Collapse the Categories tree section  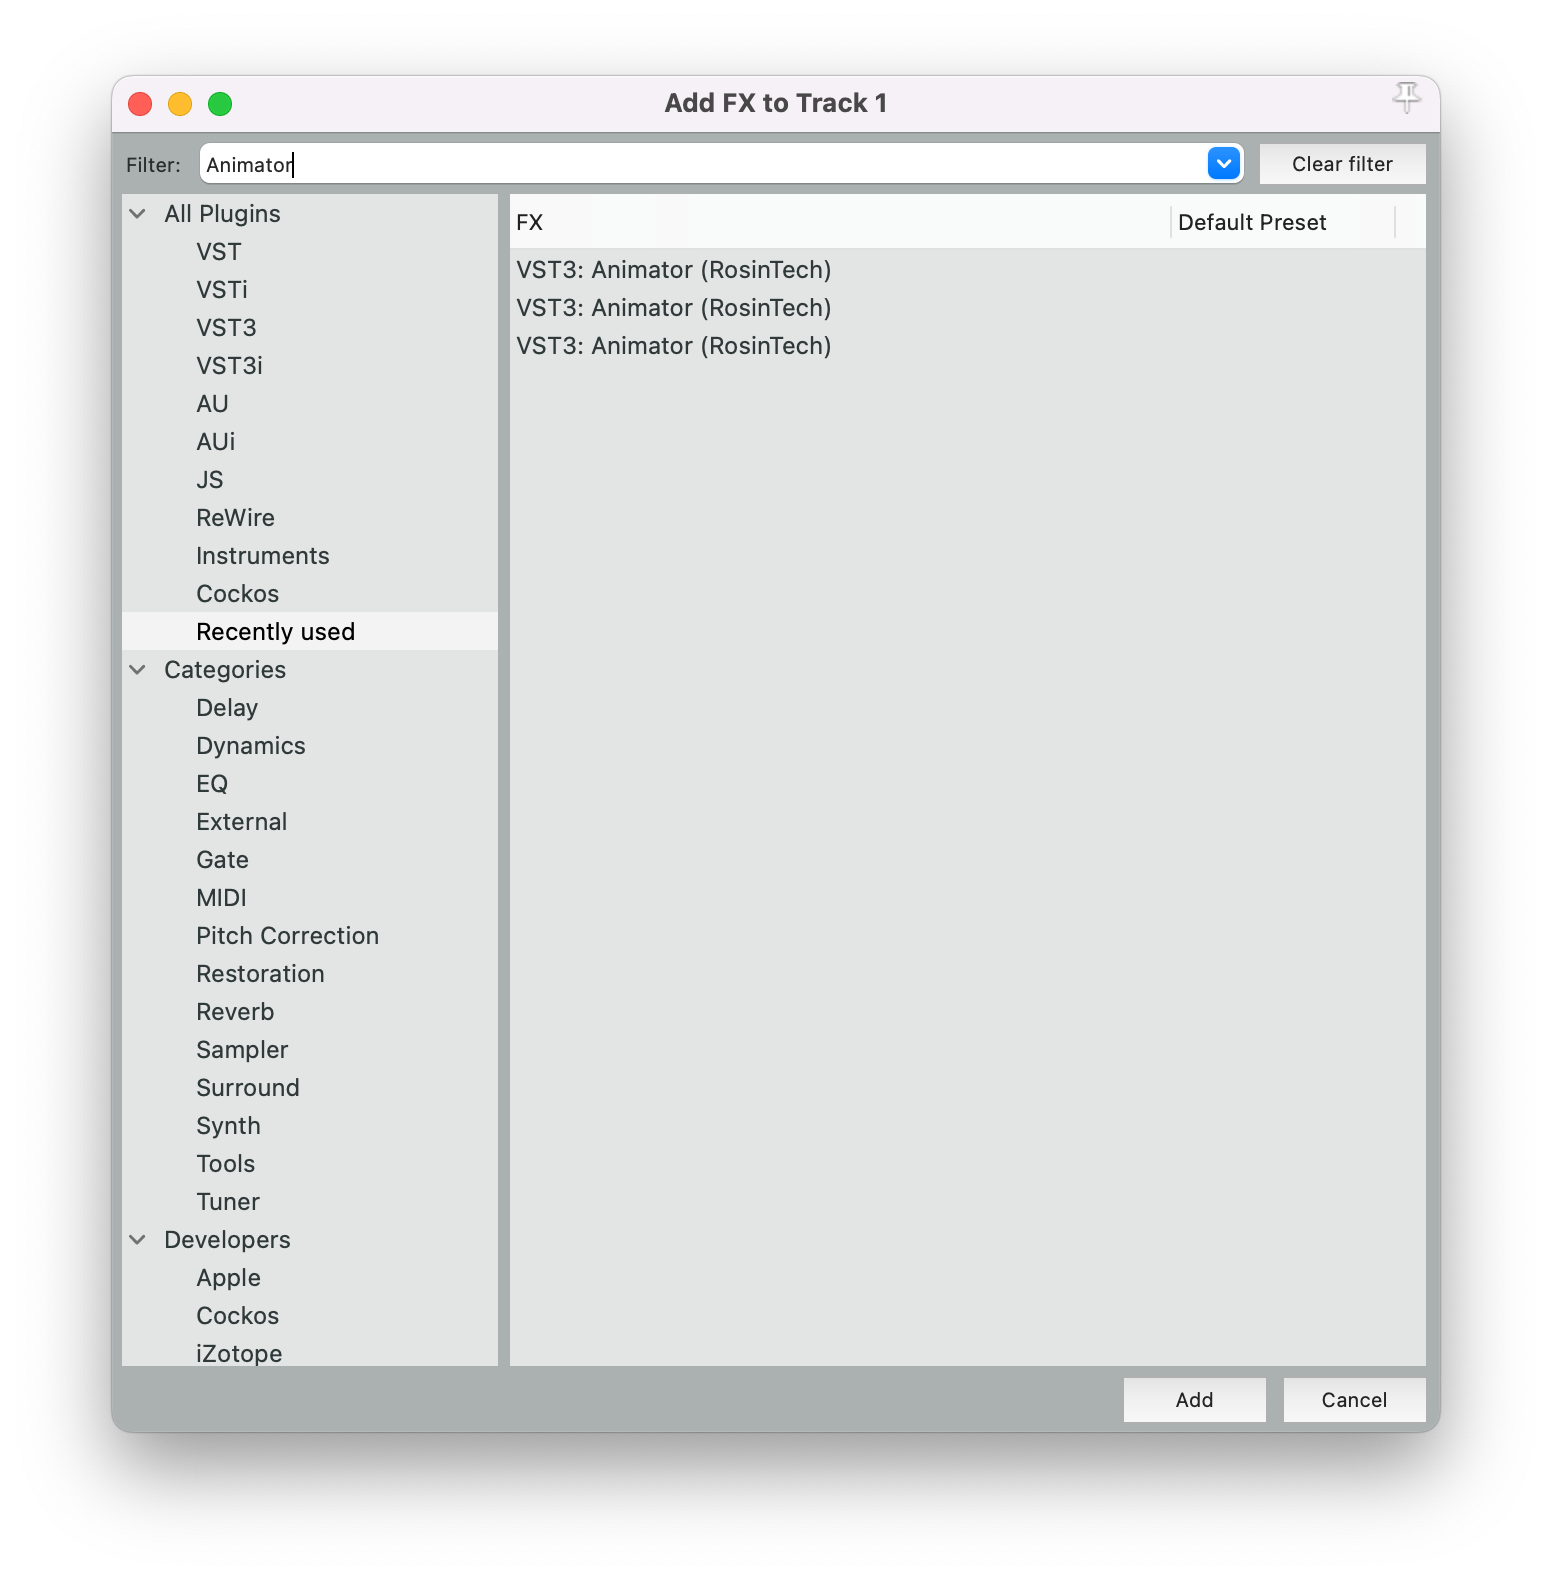click(138, 670)
